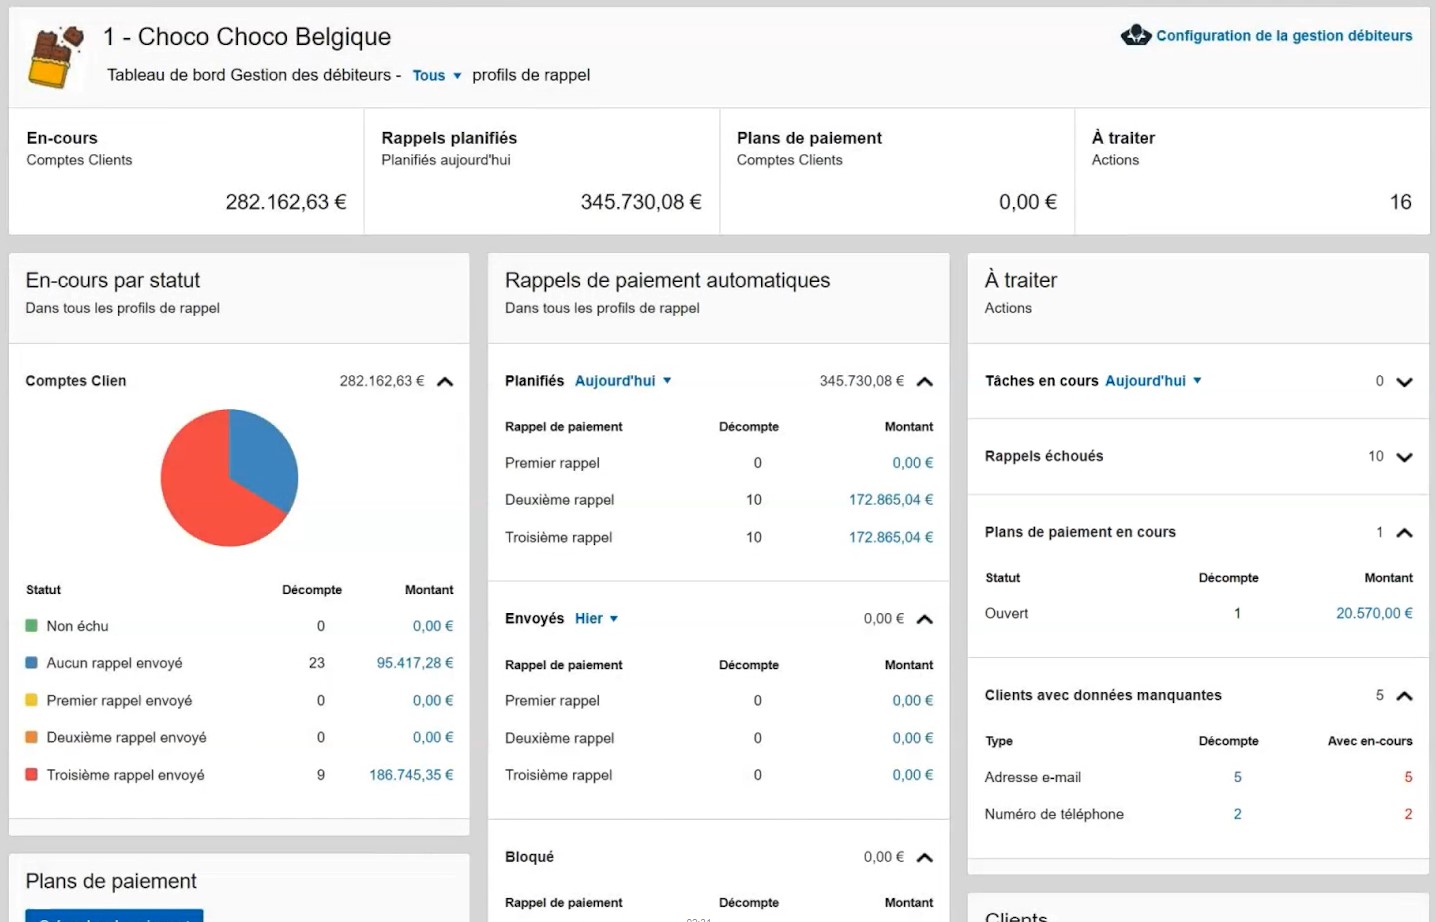Expand the Tâches en cours section
The height and width of the screenshot is (922, 1436).
tap(1404, 382)
